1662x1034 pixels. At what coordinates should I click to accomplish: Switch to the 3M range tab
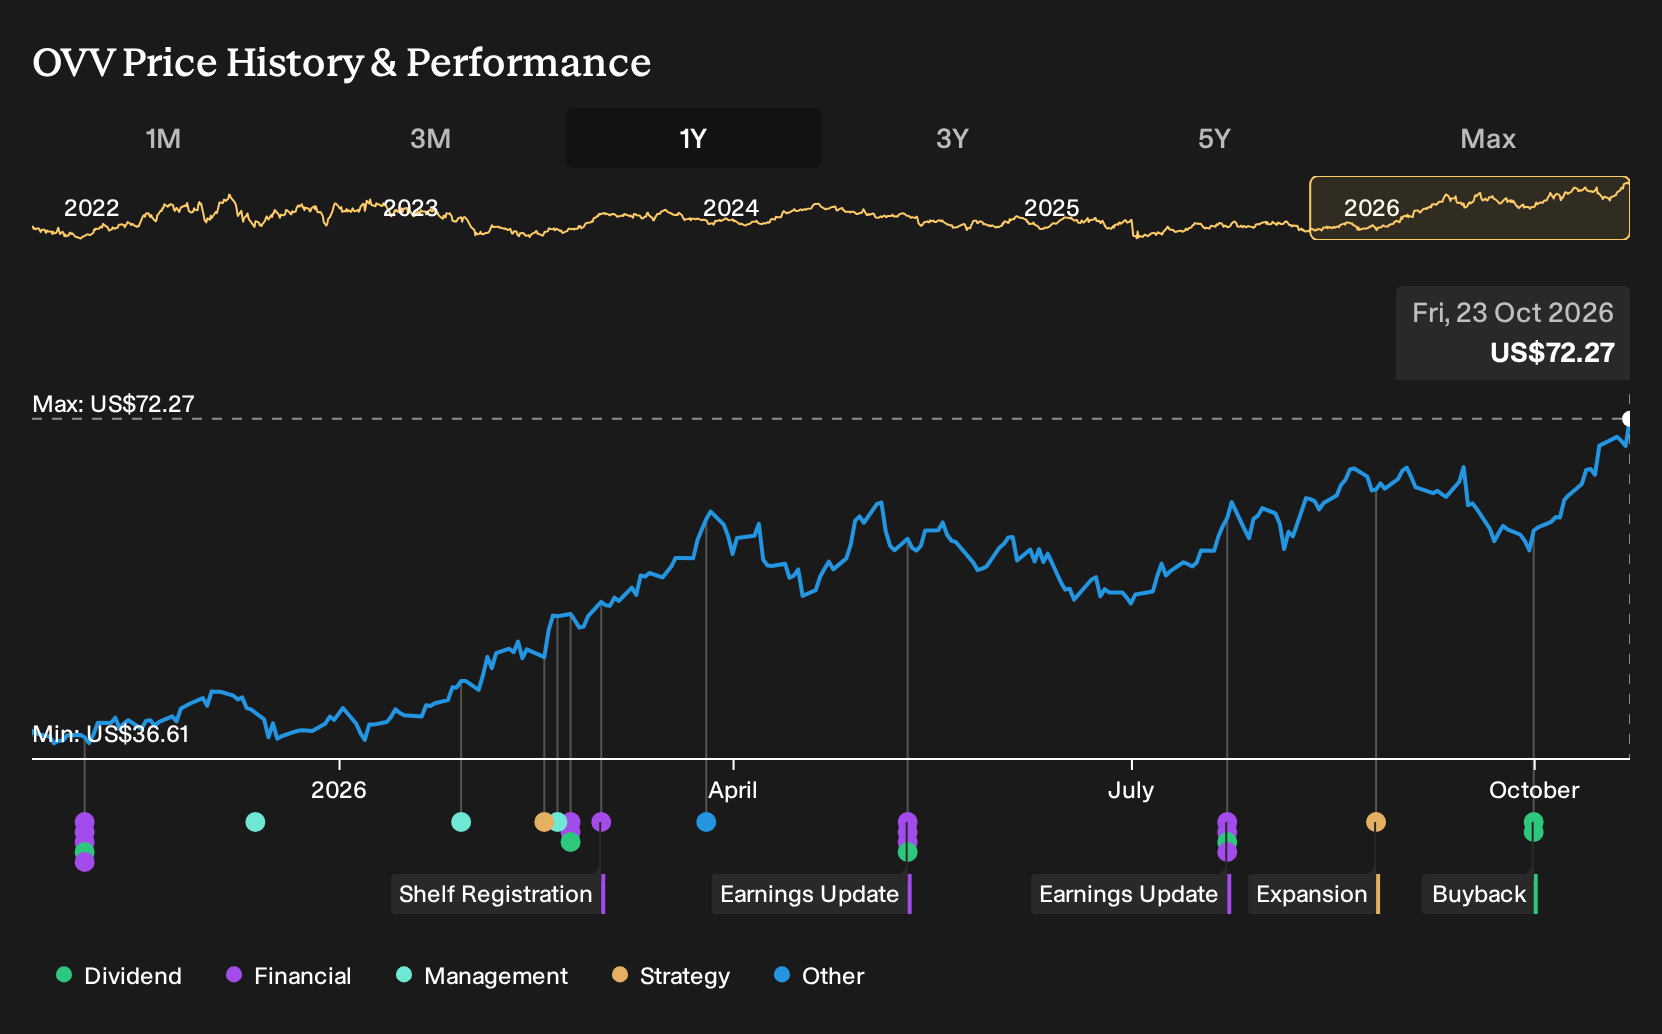[x=430, y=138]
